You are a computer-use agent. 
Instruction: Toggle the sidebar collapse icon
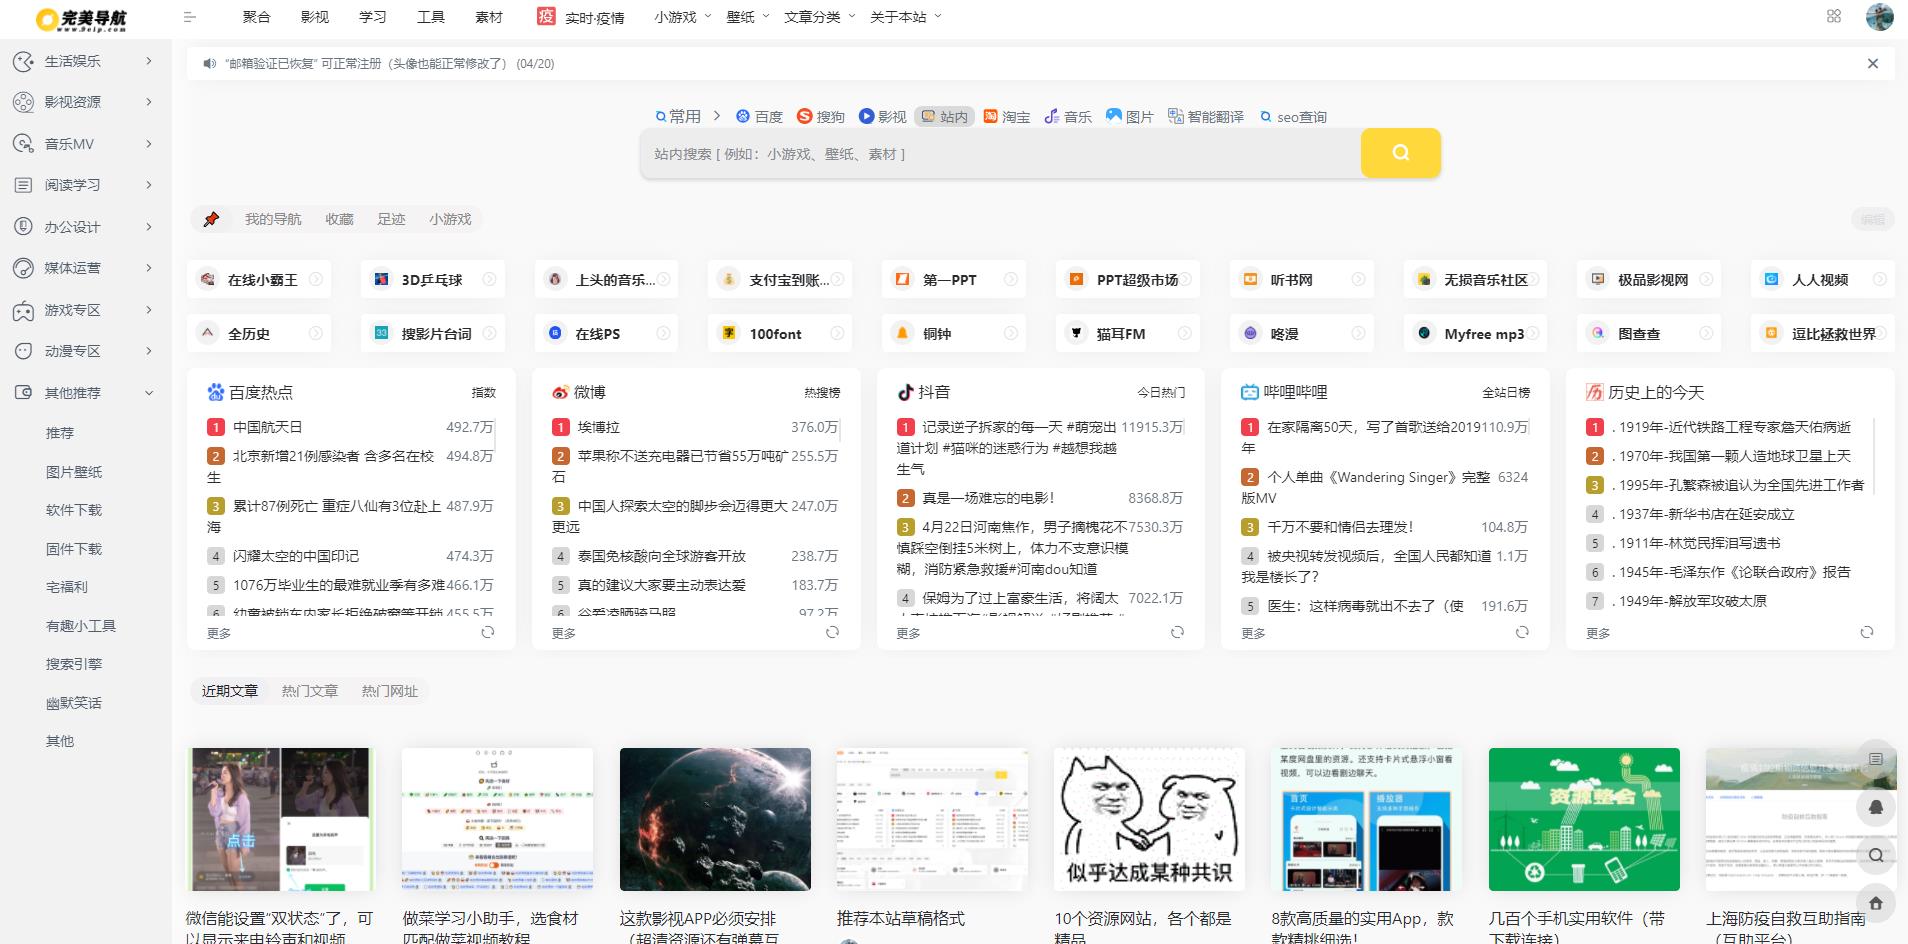(190, 17)
